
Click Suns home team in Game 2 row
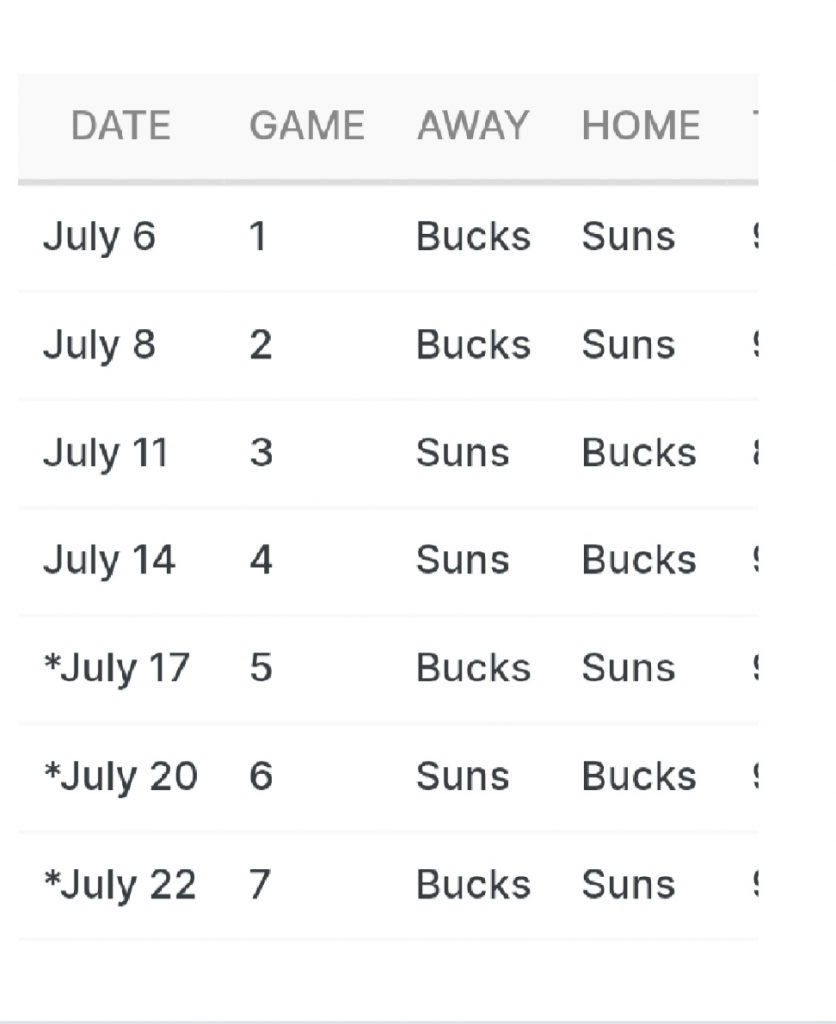point(628,346)
